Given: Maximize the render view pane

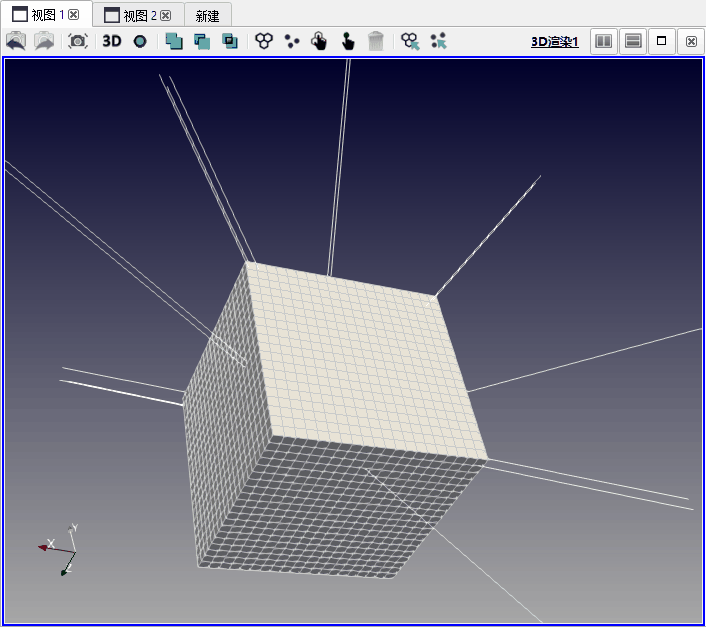Looking at the screenshot, I should [x=661, y=41].
